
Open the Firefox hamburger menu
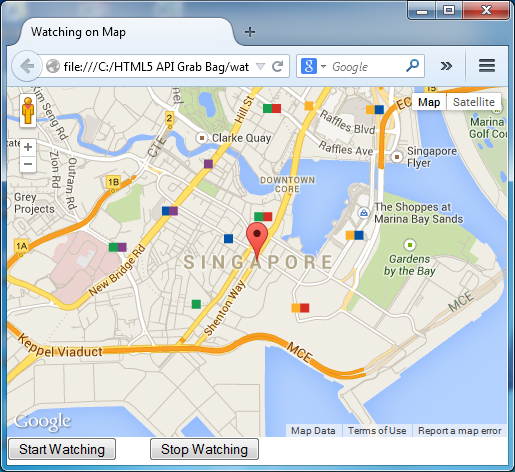click(487, 66)
